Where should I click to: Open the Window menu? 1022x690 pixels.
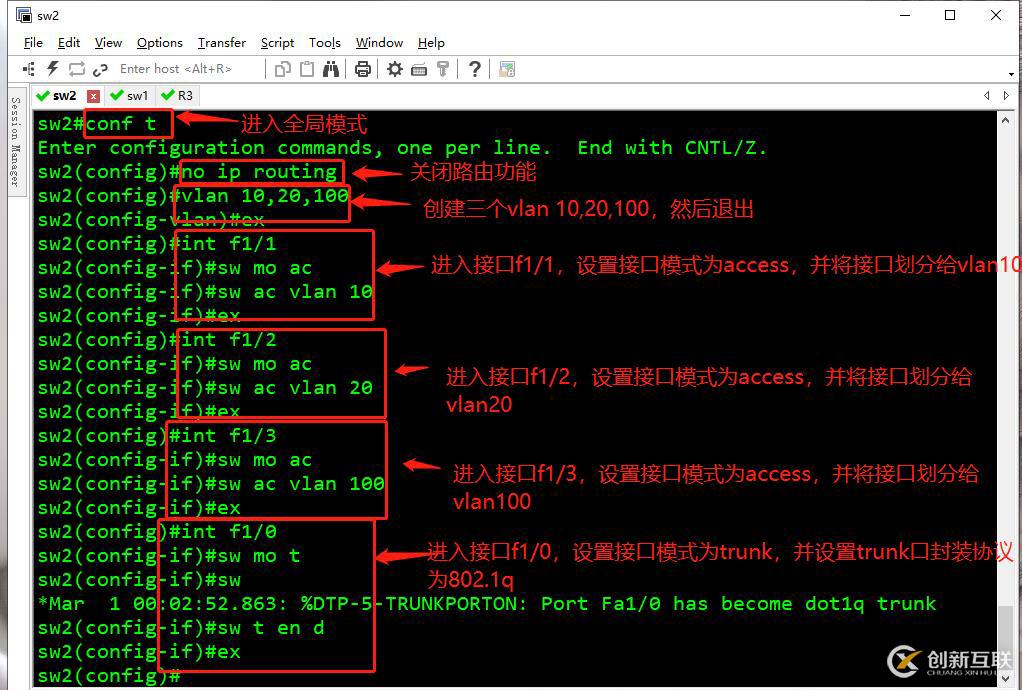click(379, 42)
